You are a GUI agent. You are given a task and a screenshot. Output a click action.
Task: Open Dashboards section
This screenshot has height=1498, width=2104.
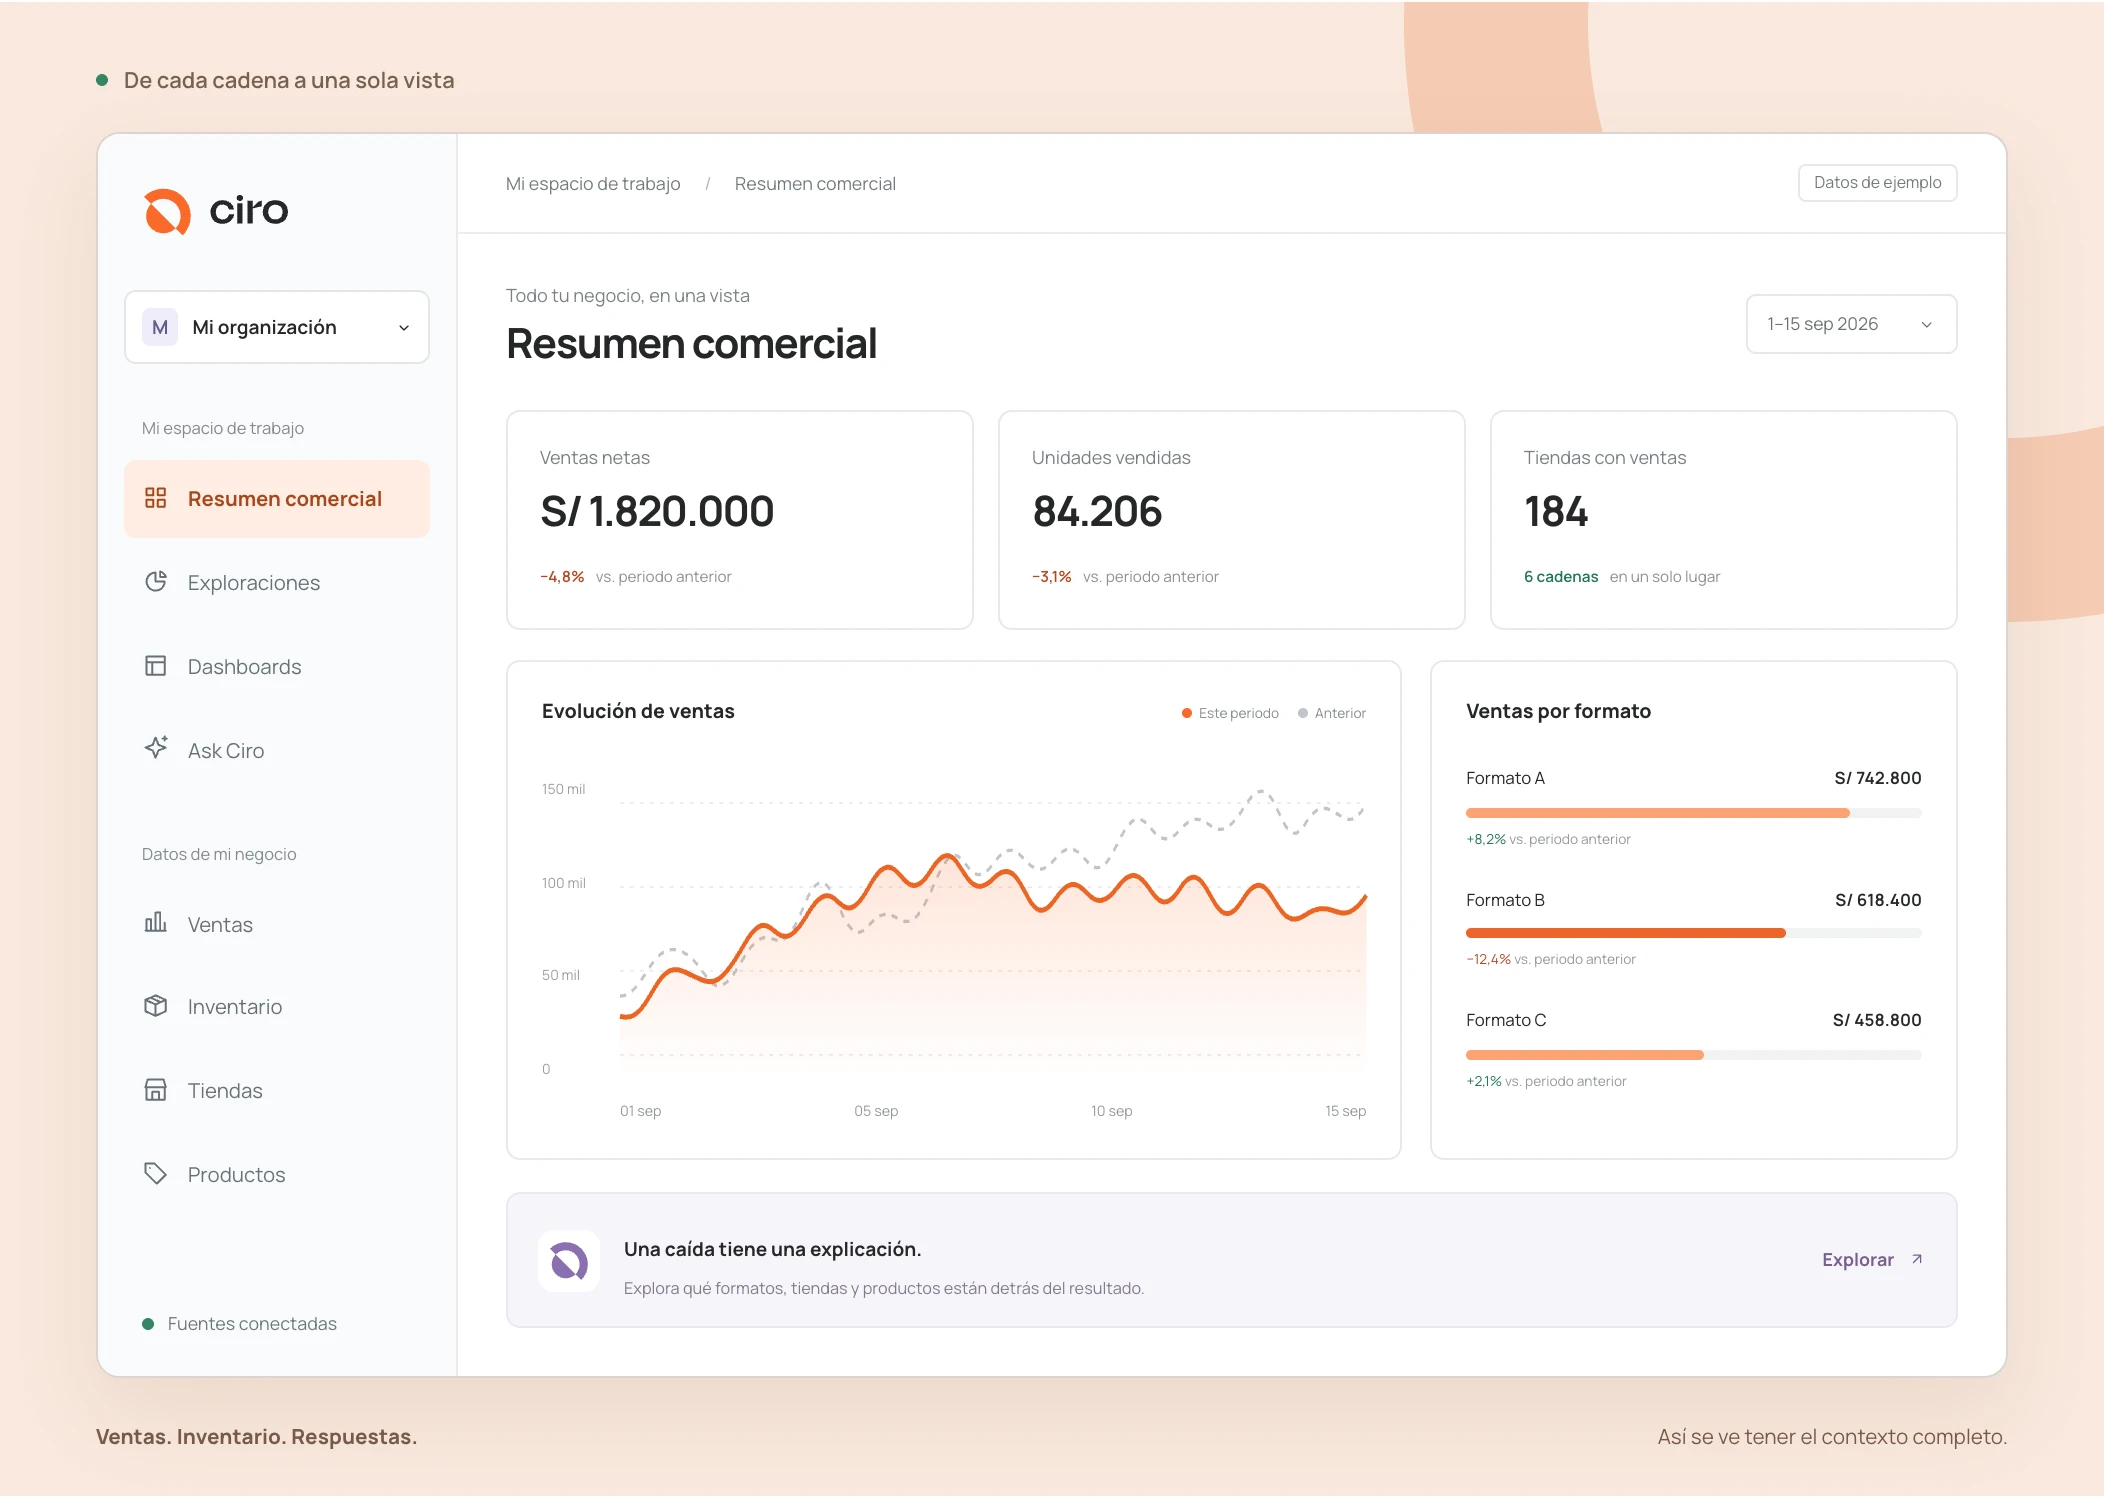[x=277, y=667]
